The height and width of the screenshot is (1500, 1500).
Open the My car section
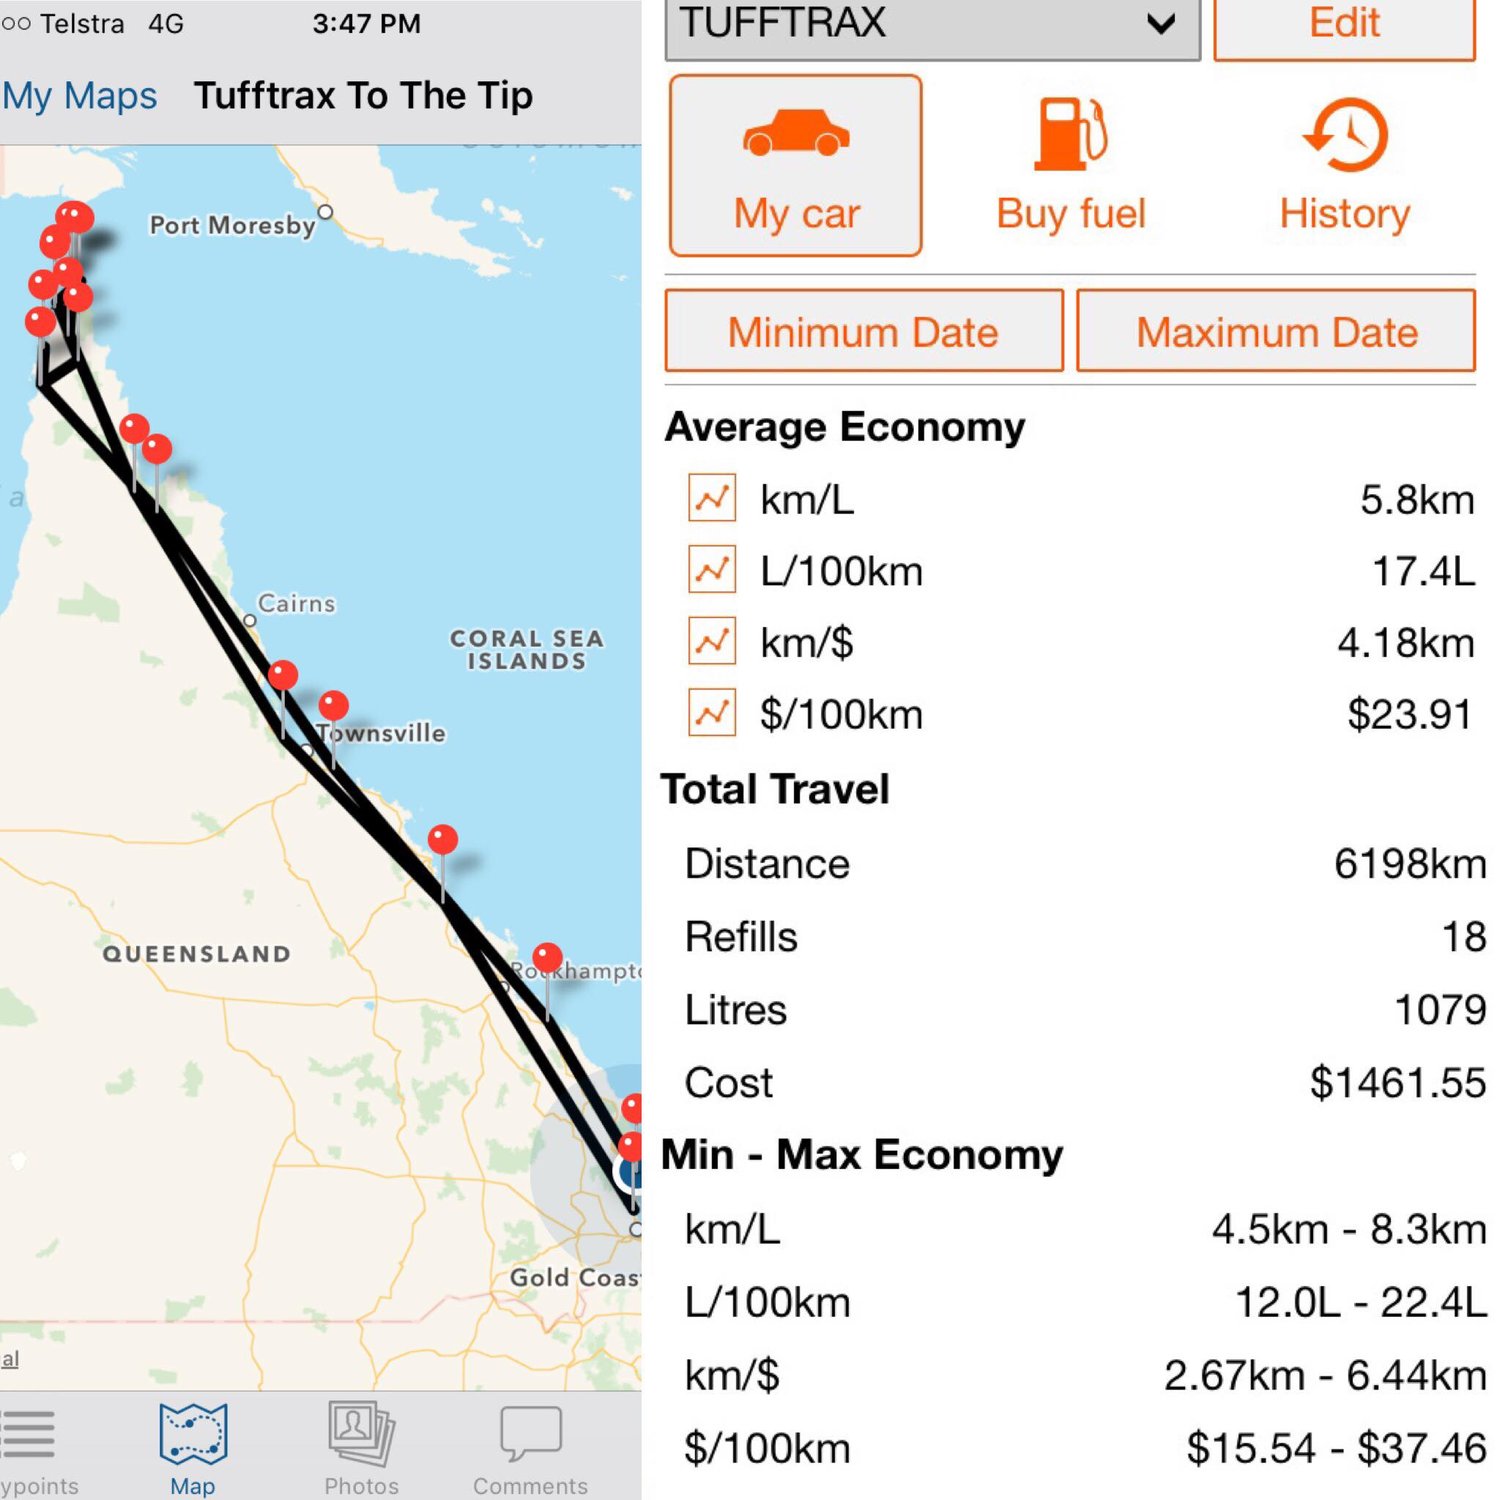(796, 166)
